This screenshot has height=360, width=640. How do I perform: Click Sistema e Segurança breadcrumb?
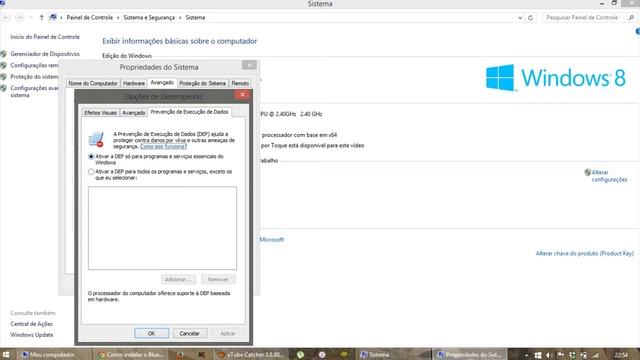(149, 18)
